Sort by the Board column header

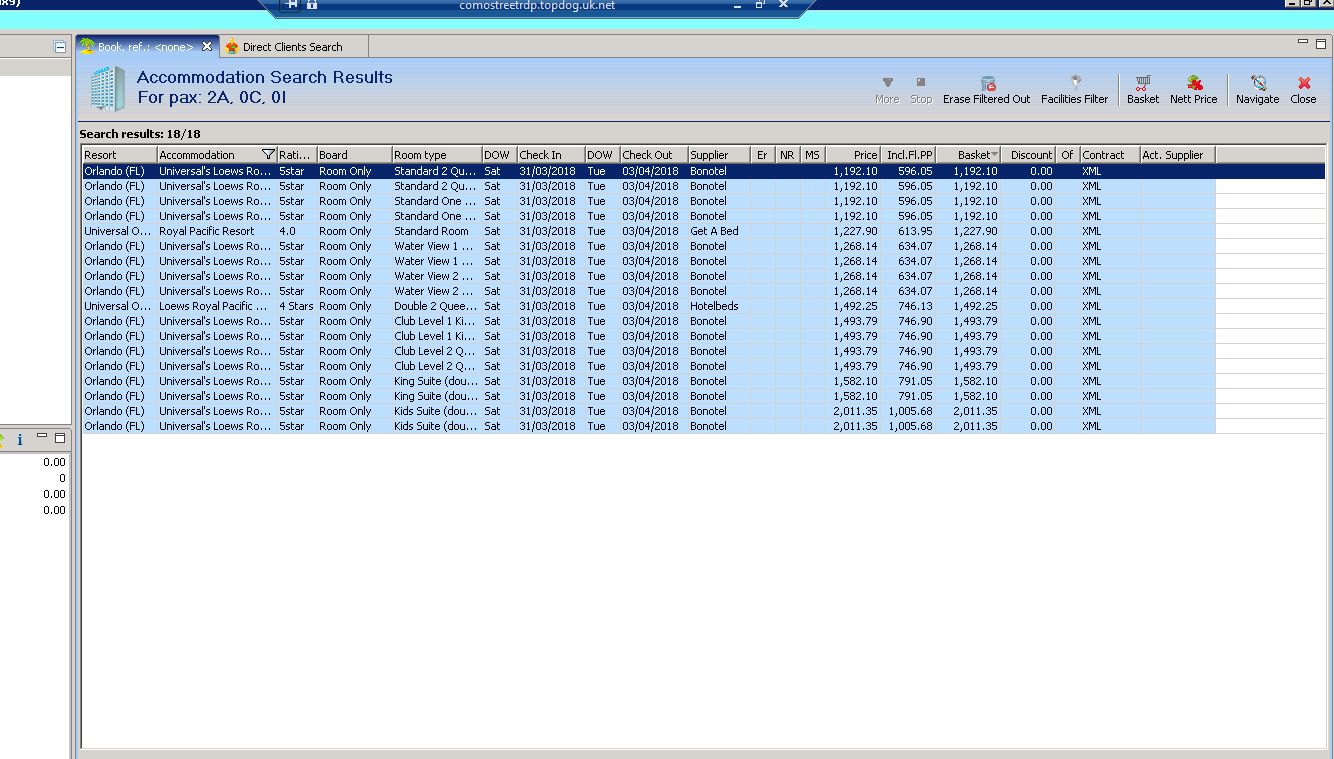click(x=354, y=155)
